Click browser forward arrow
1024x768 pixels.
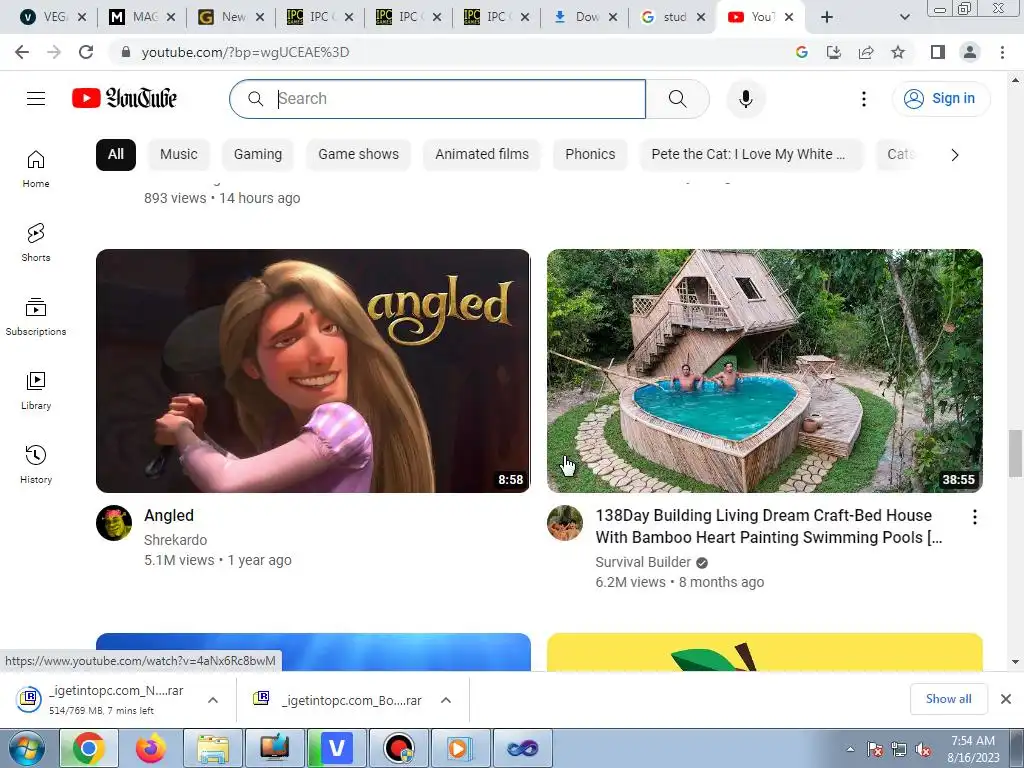coord(54,52)
